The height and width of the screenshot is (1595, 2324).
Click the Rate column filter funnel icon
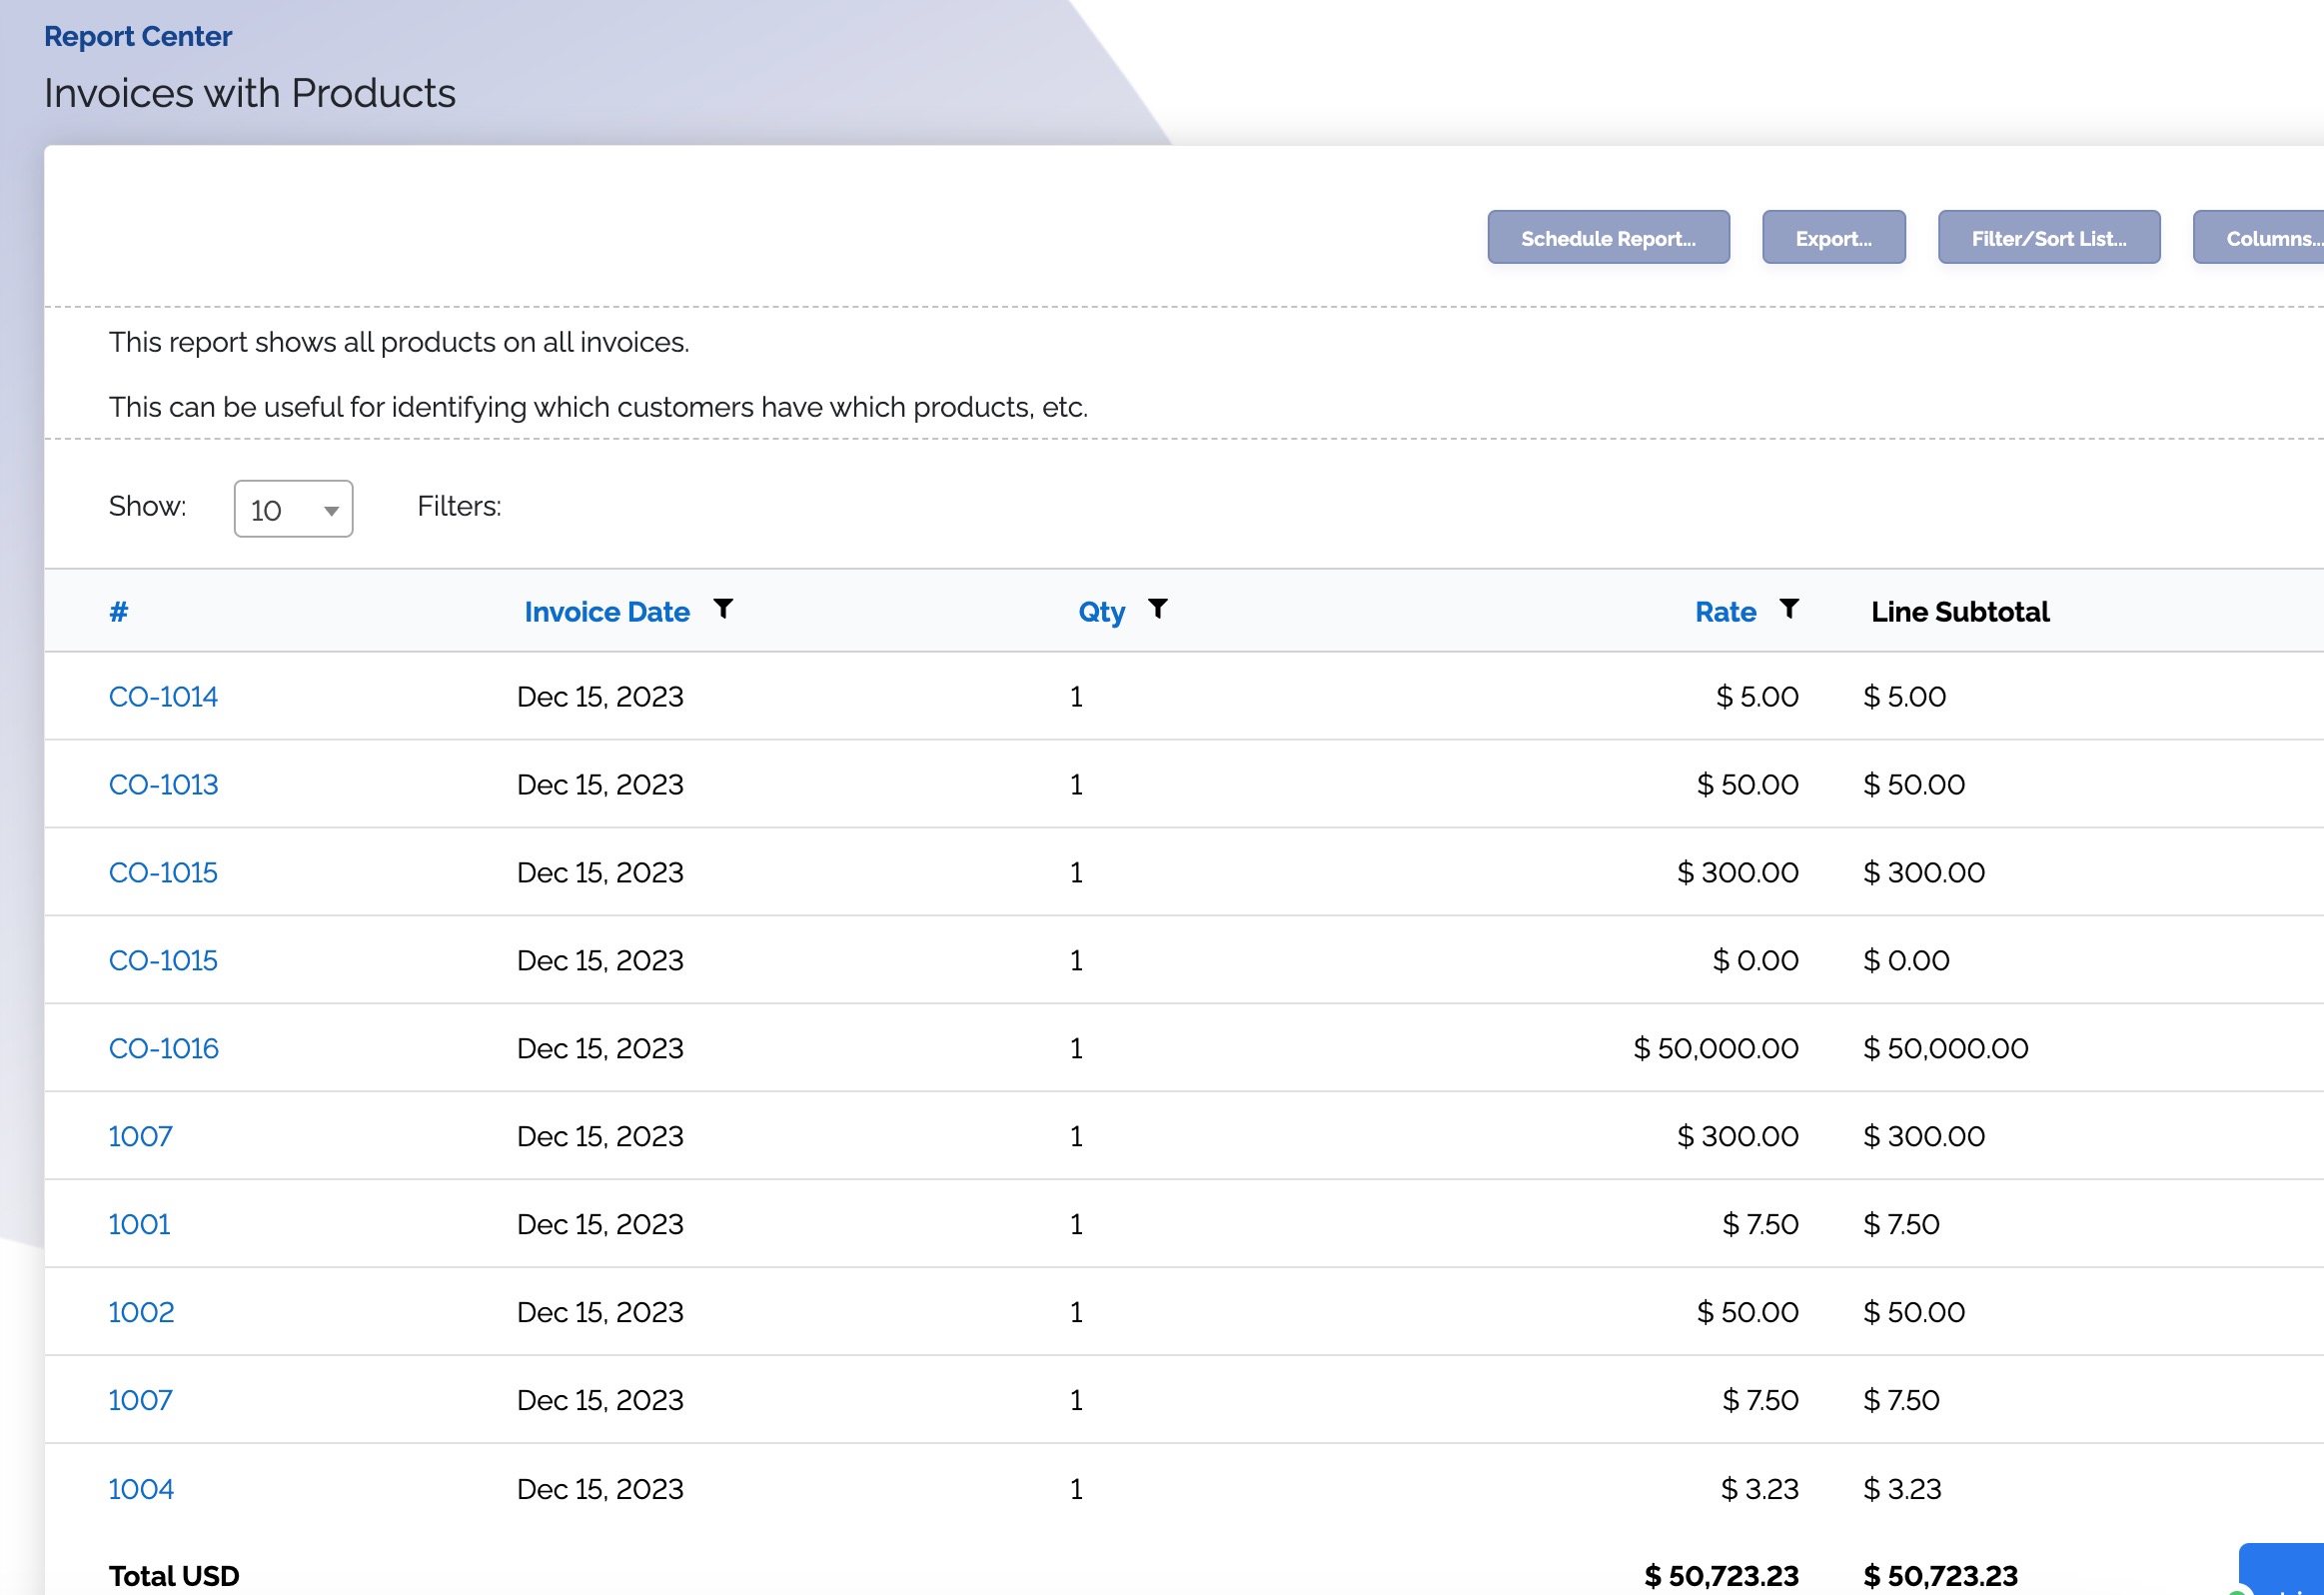tap(1790, 609)
